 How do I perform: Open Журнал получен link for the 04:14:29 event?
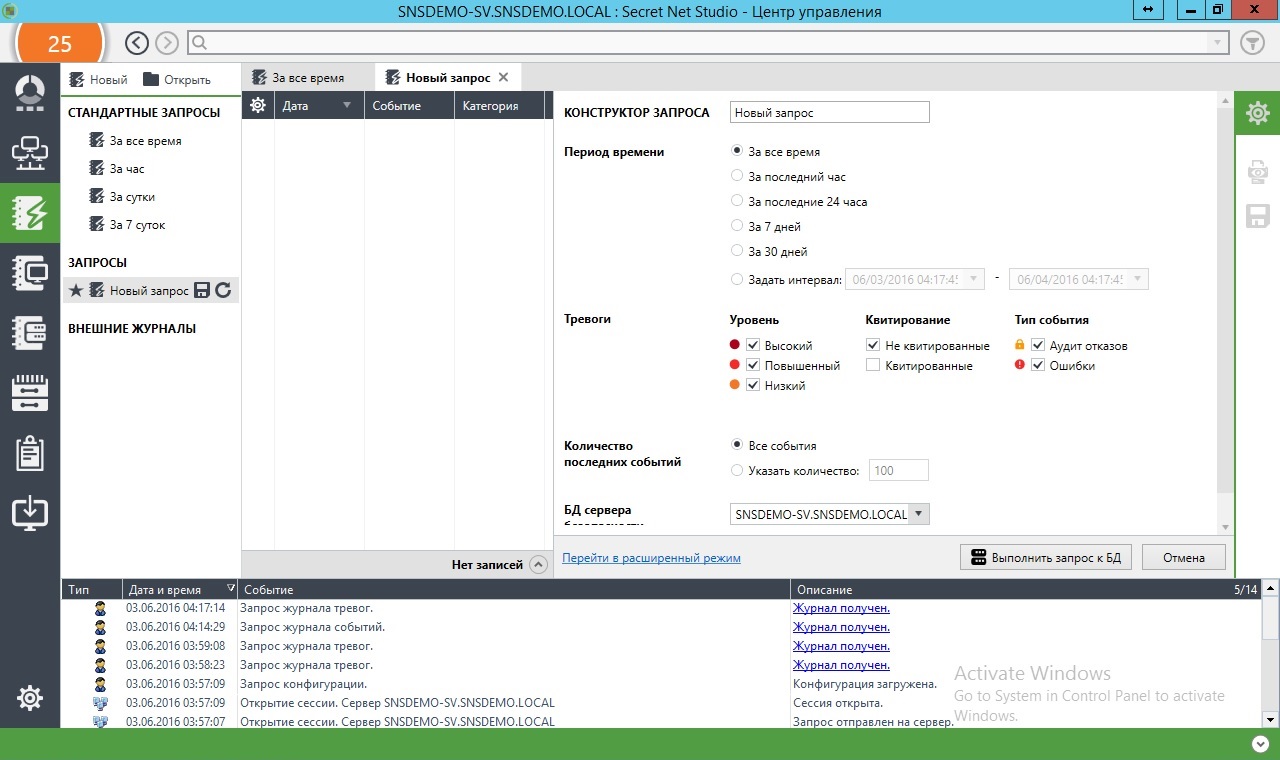click(841, 627)
